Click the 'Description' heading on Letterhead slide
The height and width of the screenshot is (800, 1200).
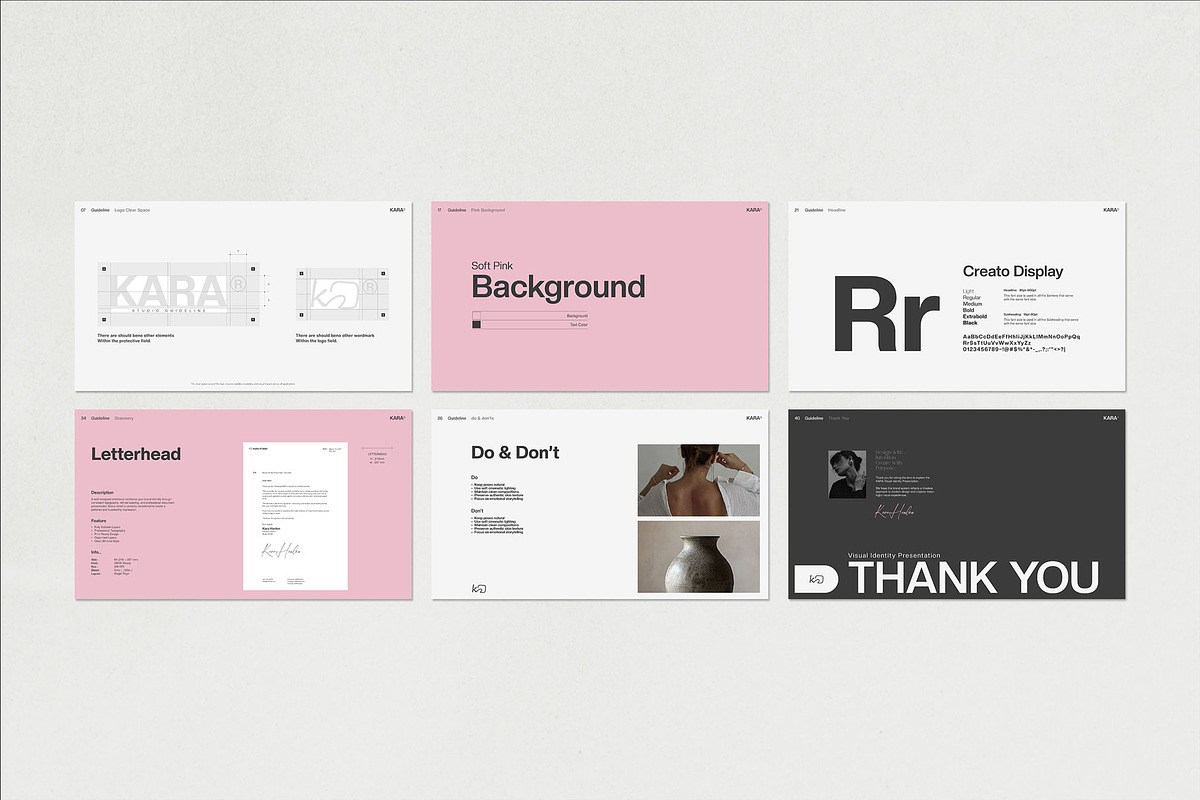(102, 493)
